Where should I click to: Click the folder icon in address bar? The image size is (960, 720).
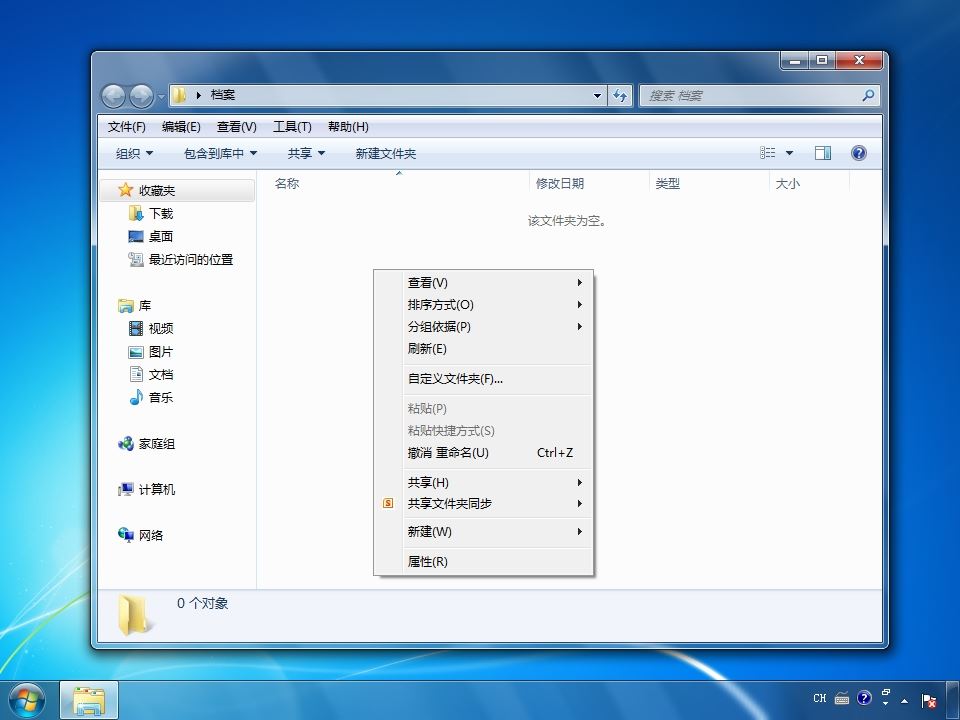(179, 95)
